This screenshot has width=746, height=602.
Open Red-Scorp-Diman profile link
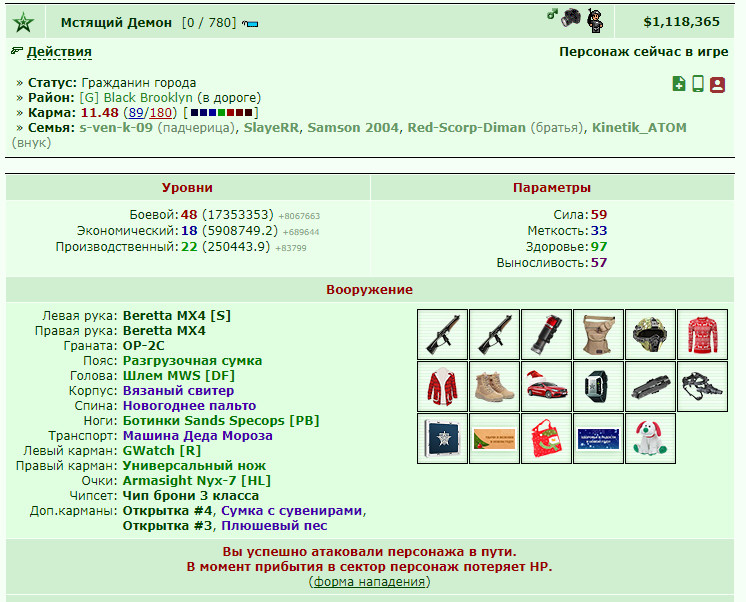click(x=467, y=128)
